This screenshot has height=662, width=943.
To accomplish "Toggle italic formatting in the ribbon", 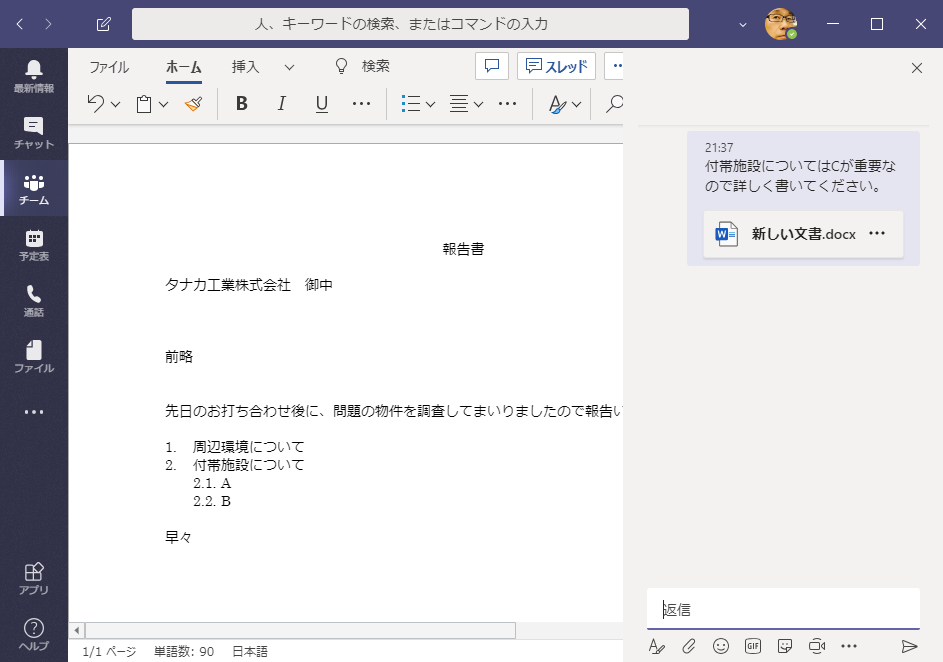I will tap(281, 104).
